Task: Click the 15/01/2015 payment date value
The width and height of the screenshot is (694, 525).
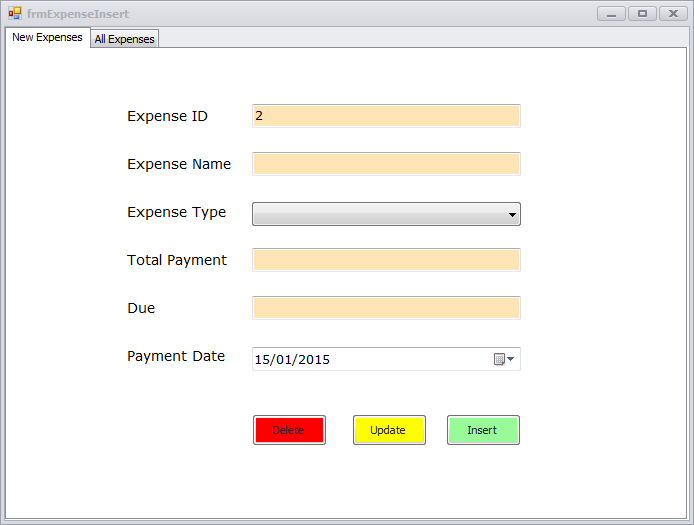Action: pos(292,359)
